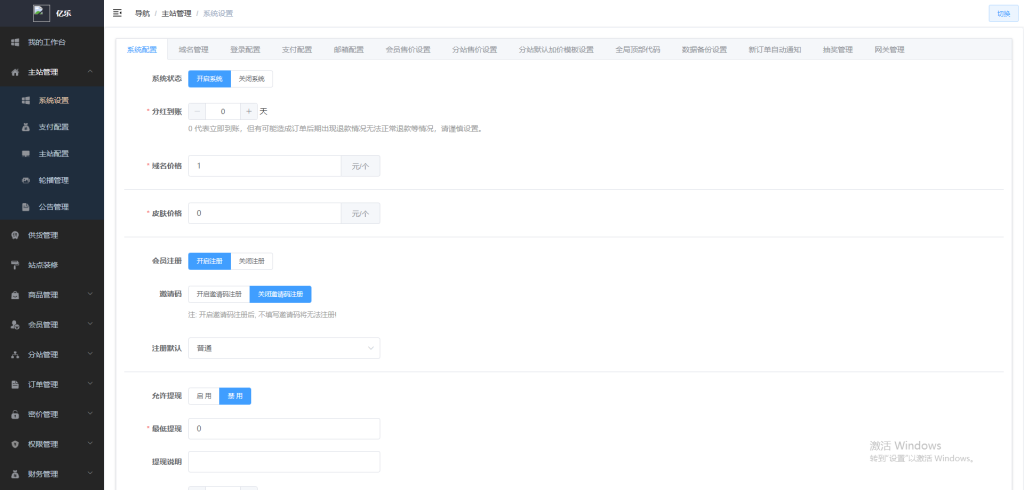Screen dimensions: 1024x490
Task: Click the 支付配置 sidebar icon
Action: (25, 127)
